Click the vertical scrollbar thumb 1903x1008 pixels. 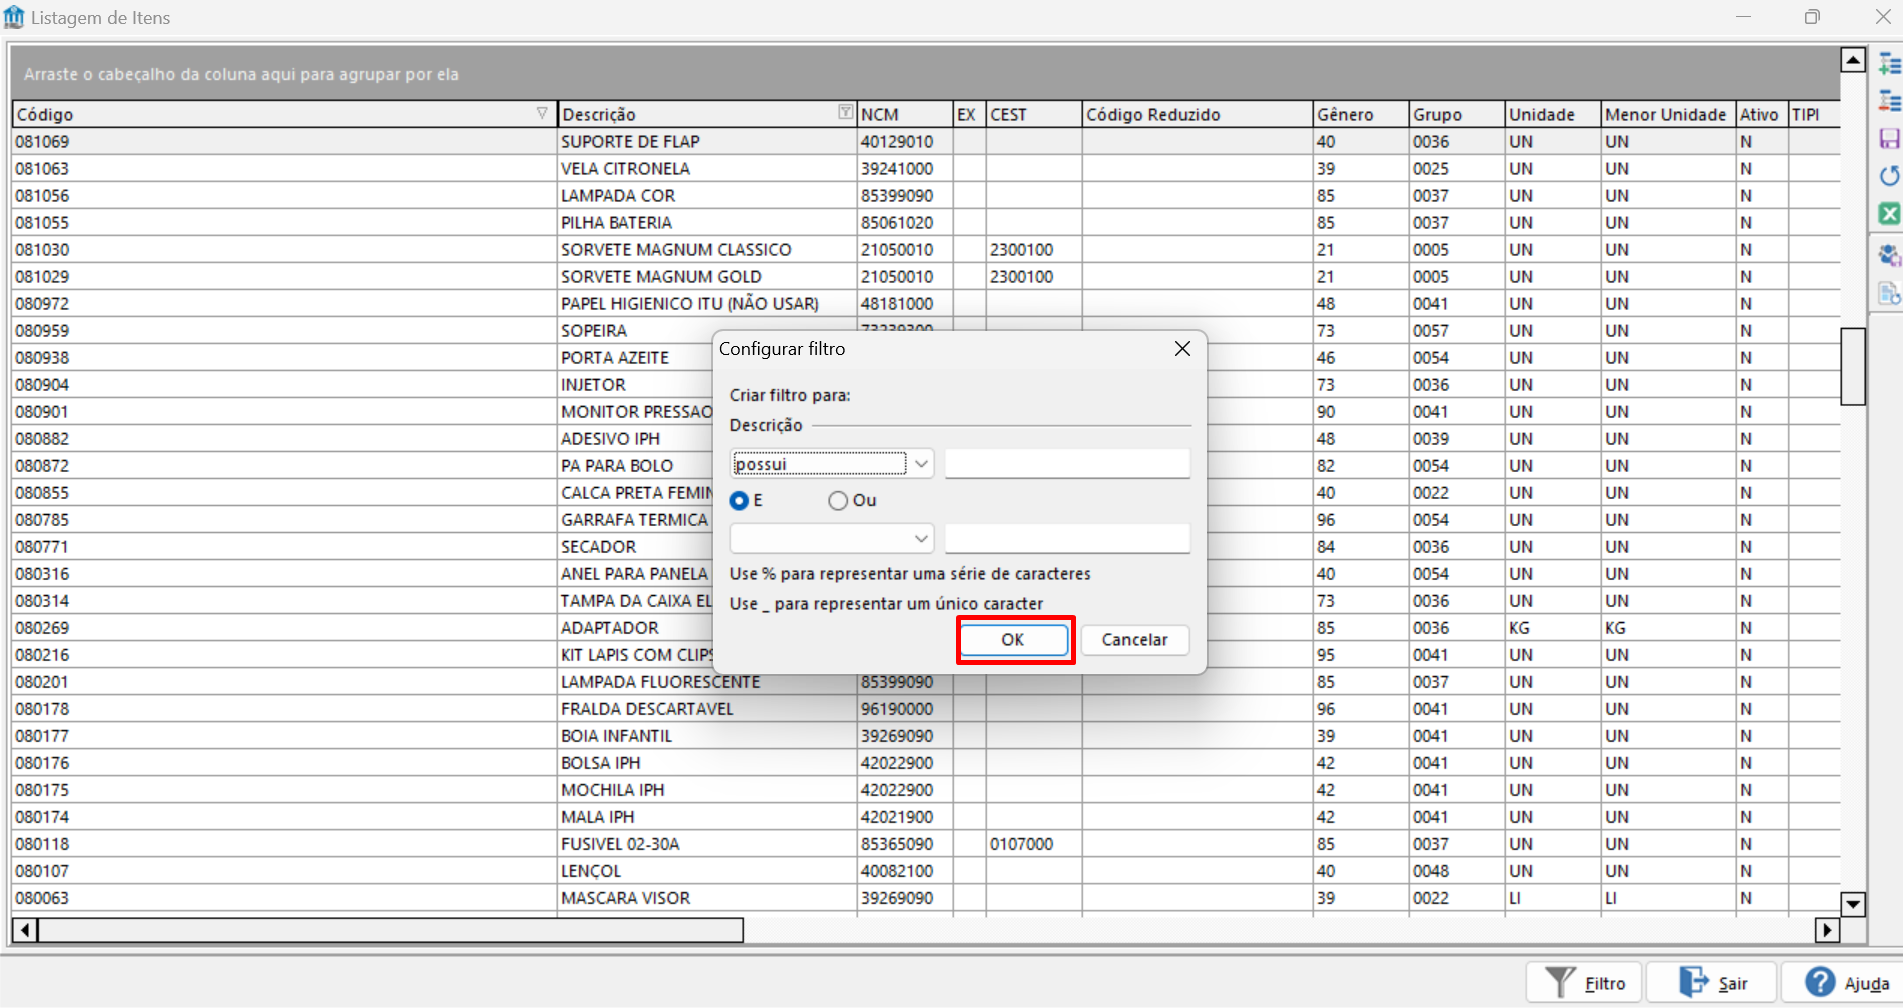coord(1853,366)
